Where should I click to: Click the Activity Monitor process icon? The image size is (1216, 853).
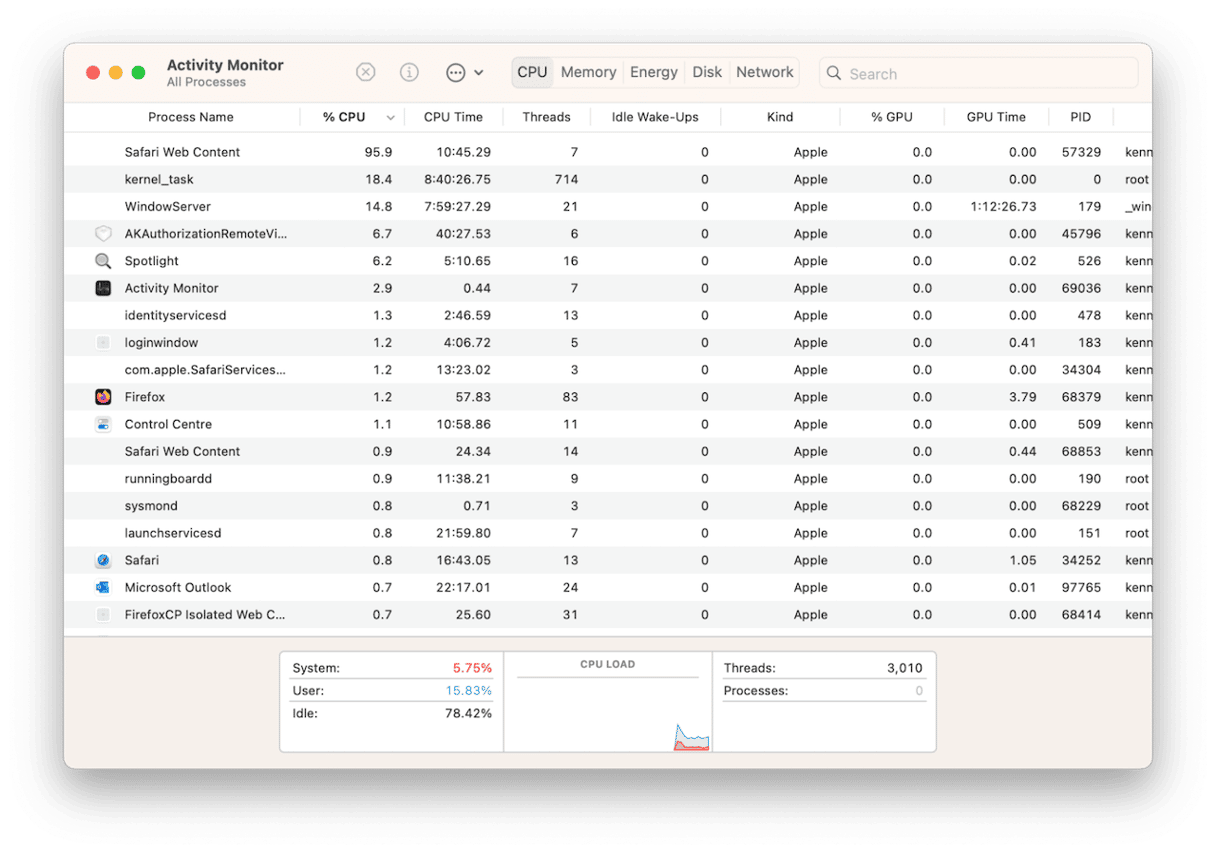(x=103, y=288)
